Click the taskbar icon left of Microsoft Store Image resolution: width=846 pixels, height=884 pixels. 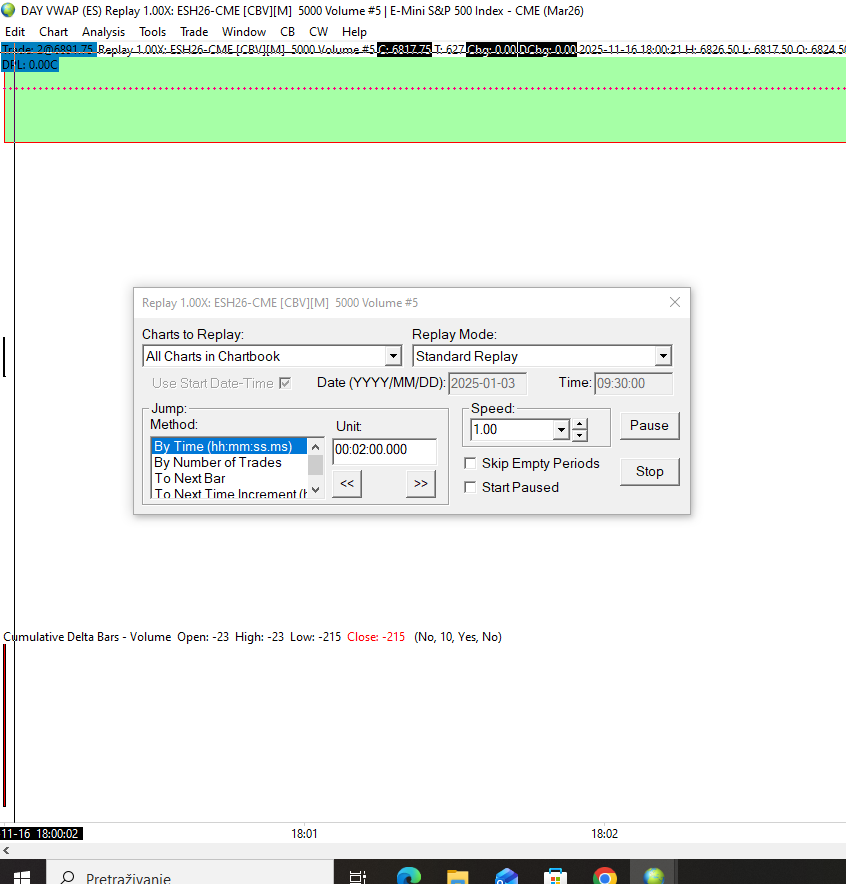506,876
